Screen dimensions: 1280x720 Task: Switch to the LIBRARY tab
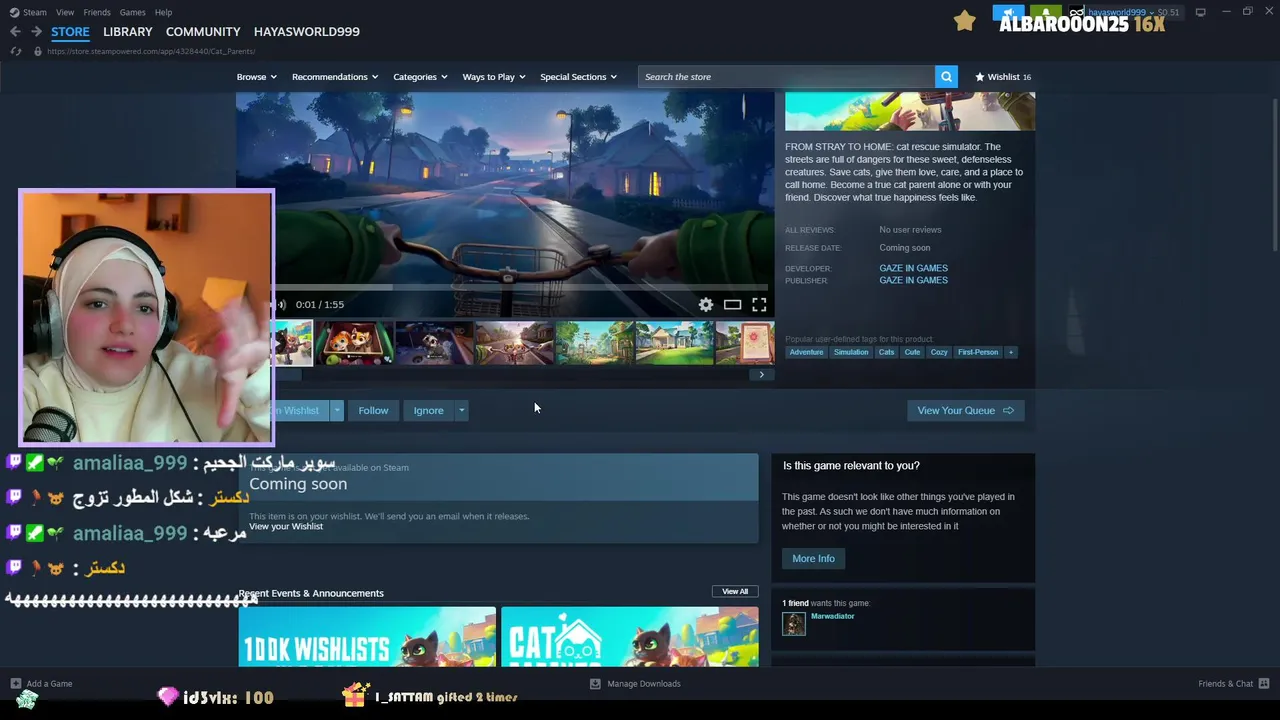[128, 31]
